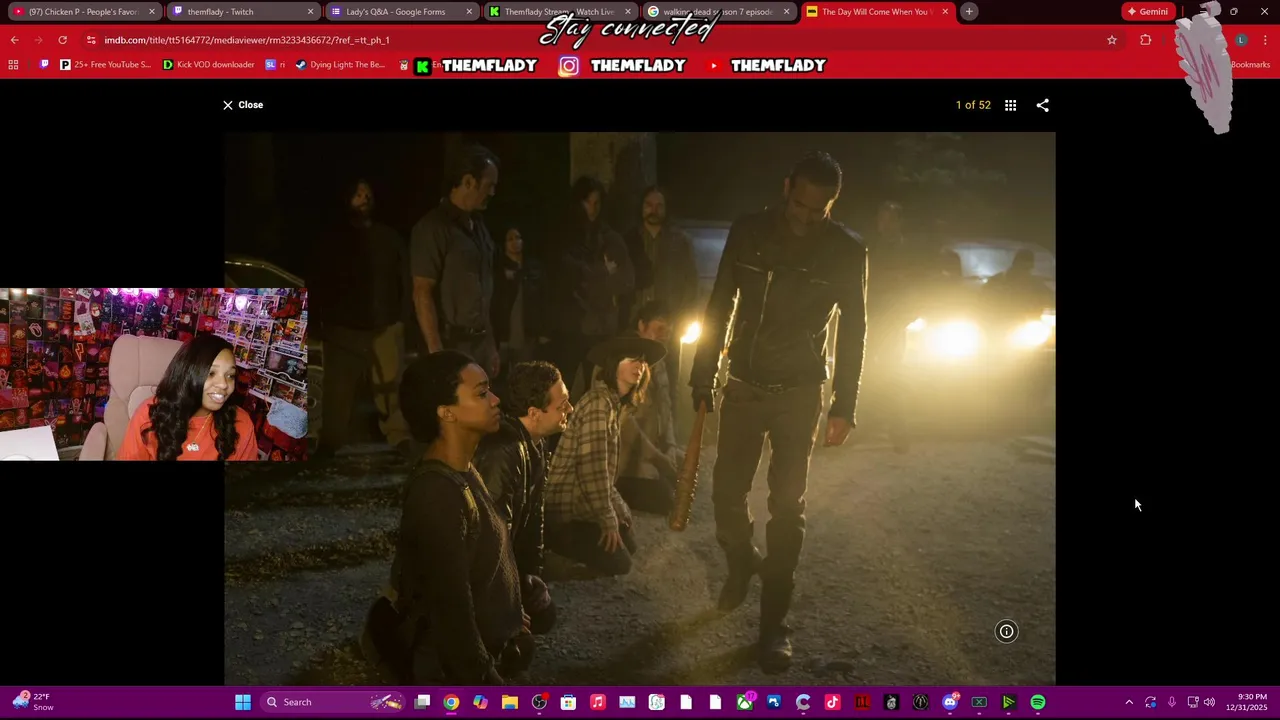Expand the system tray hidden icons chevron
This screenshot has height=720, width=1280.
click(x=1129, y=702)
